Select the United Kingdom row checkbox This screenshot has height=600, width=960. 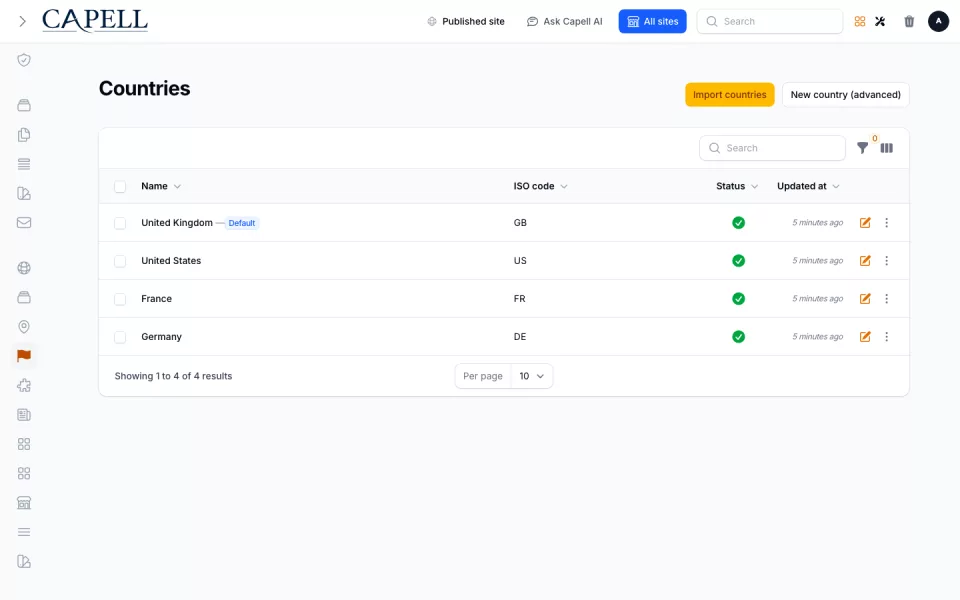120,223
